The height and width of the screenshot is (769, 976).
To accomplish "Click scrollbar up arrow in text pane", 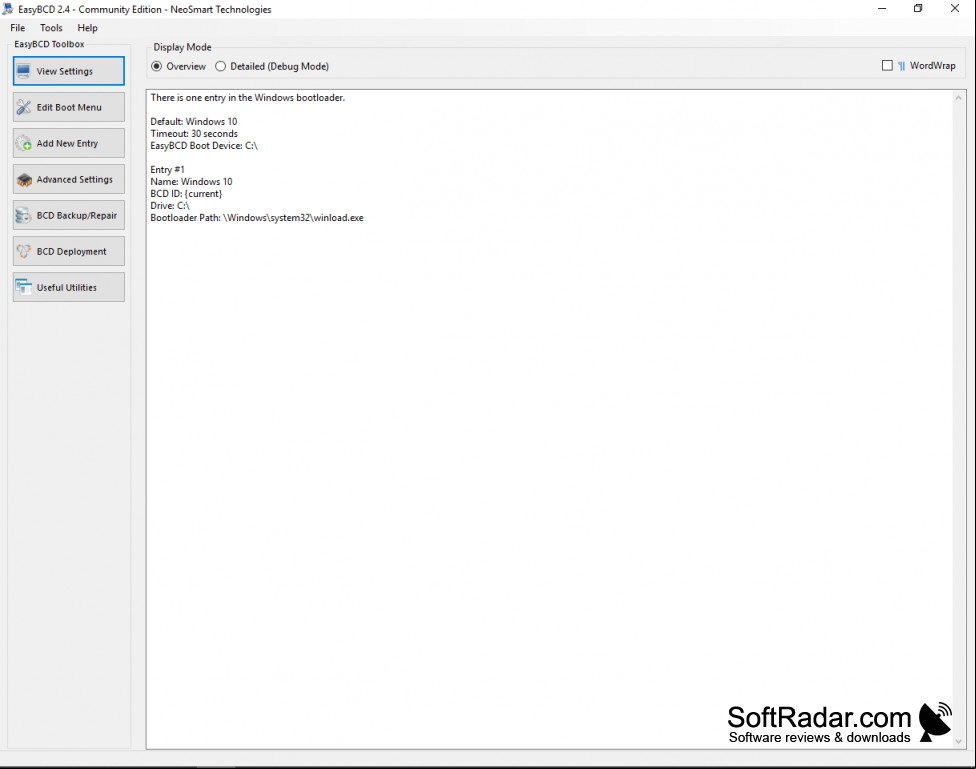I will pyautogui.click(x=959, y=98).
